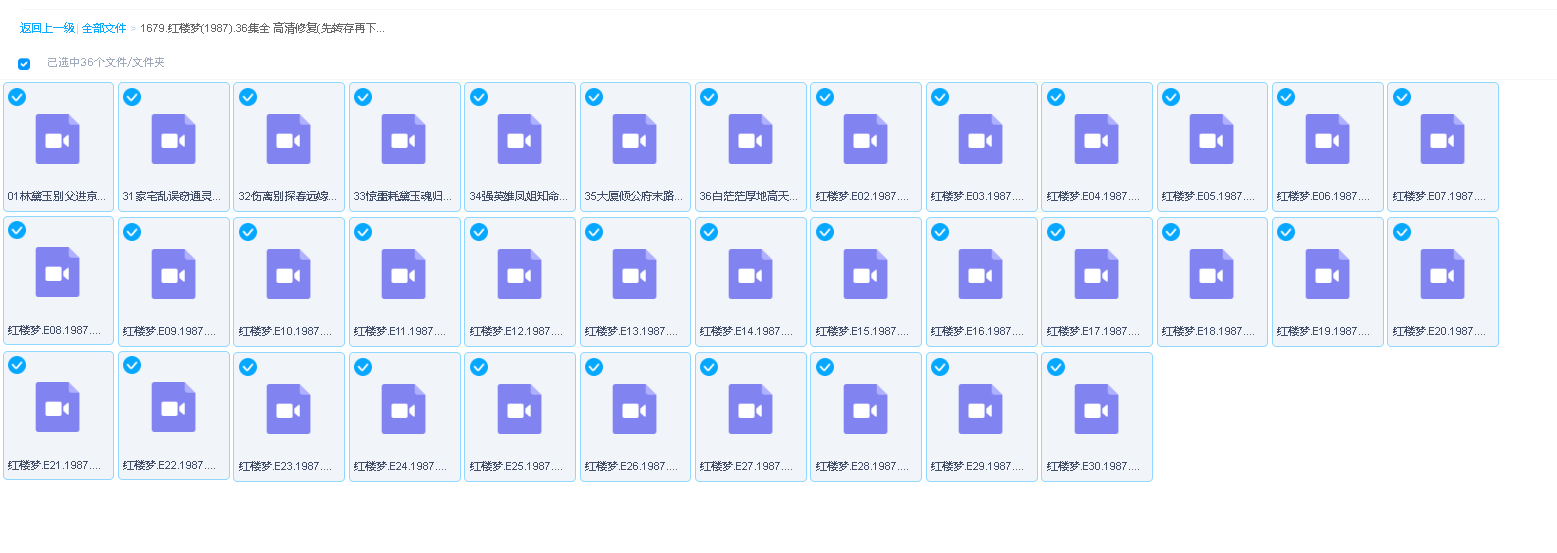Click the file name label 35大厦倾公府末路

pyautogui.click(x=634, y=197)
